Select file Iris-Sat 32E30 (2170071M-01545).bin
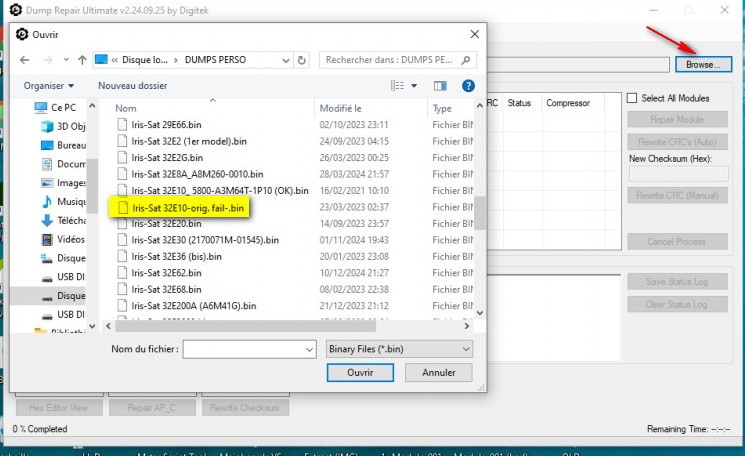Image resolution: width=745 pixels, height=456 pixels. tap(205, 240)
